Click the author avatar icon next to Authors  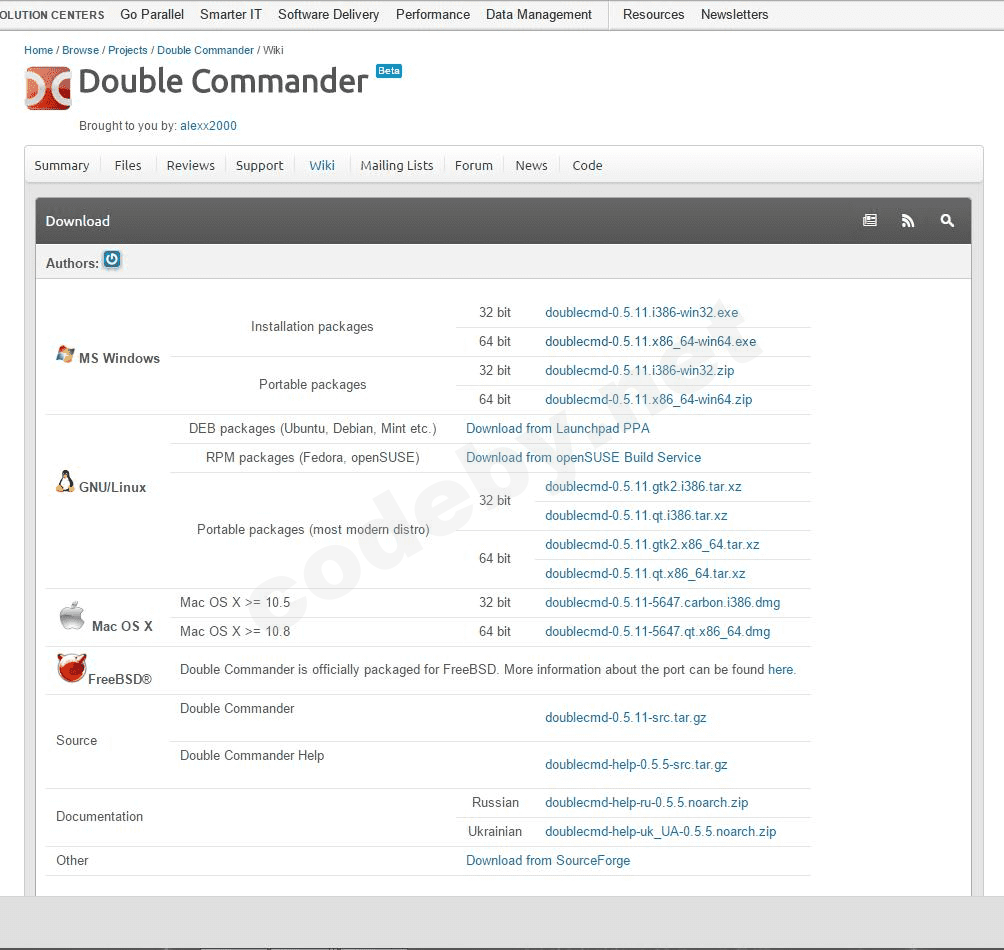[112, 260]
